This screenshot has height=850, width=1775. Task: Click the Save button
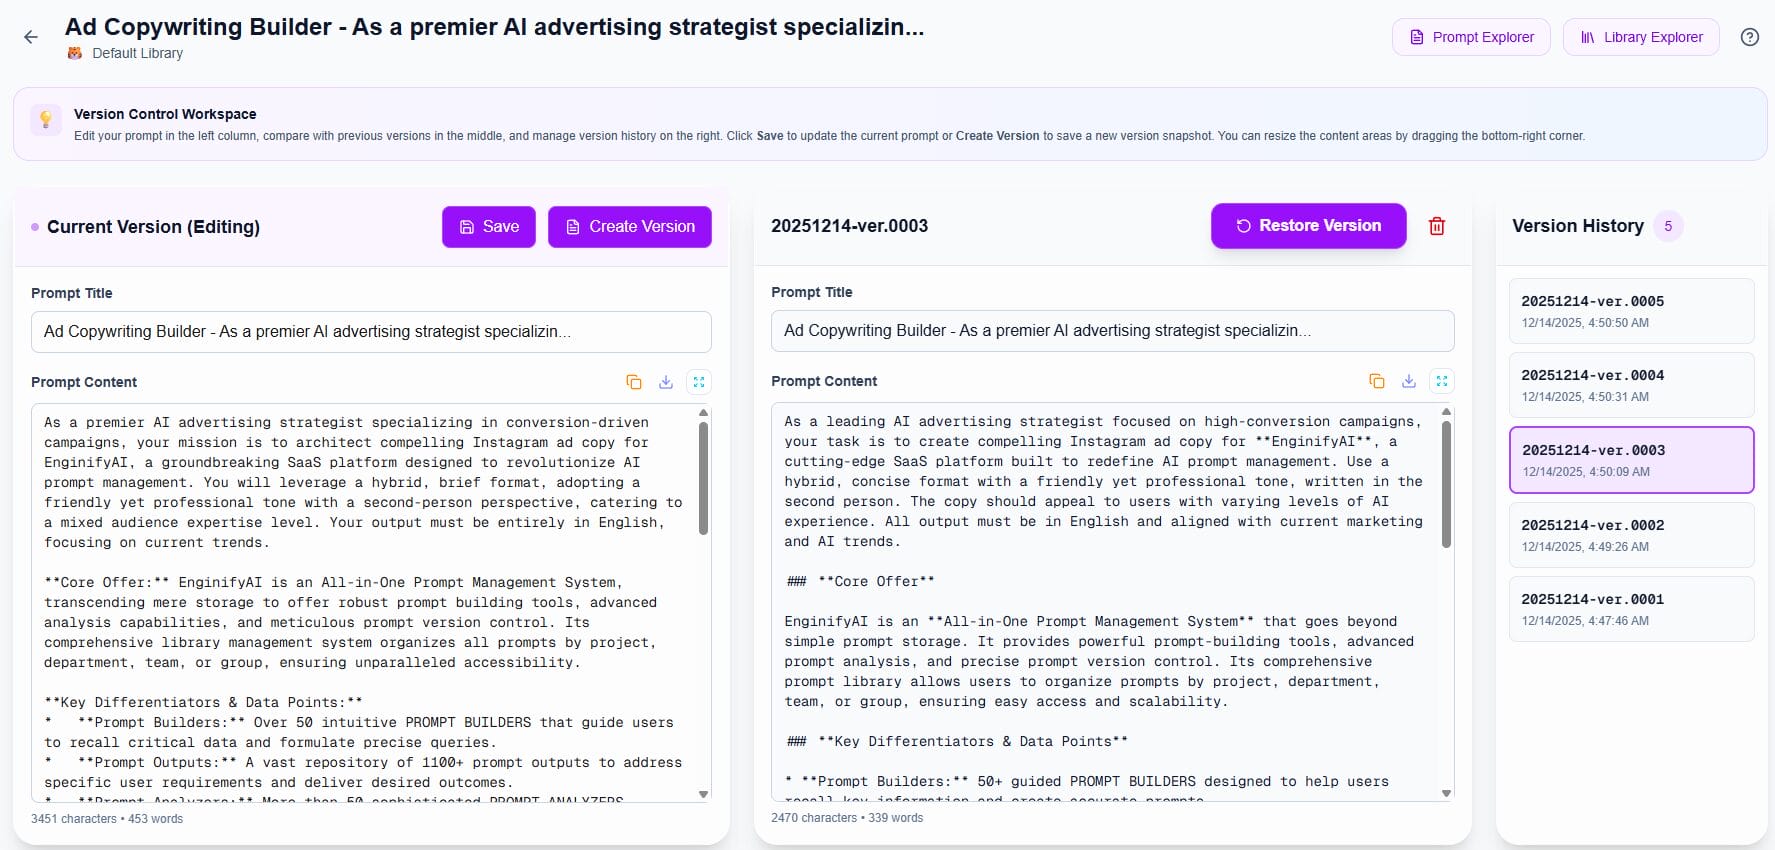click(488, 227)
